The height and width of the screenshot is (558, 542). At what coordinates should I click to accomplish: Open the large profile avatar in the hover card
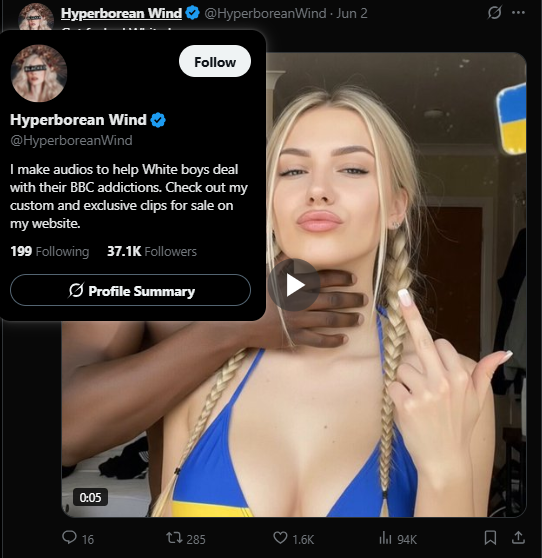pos(39,73)
